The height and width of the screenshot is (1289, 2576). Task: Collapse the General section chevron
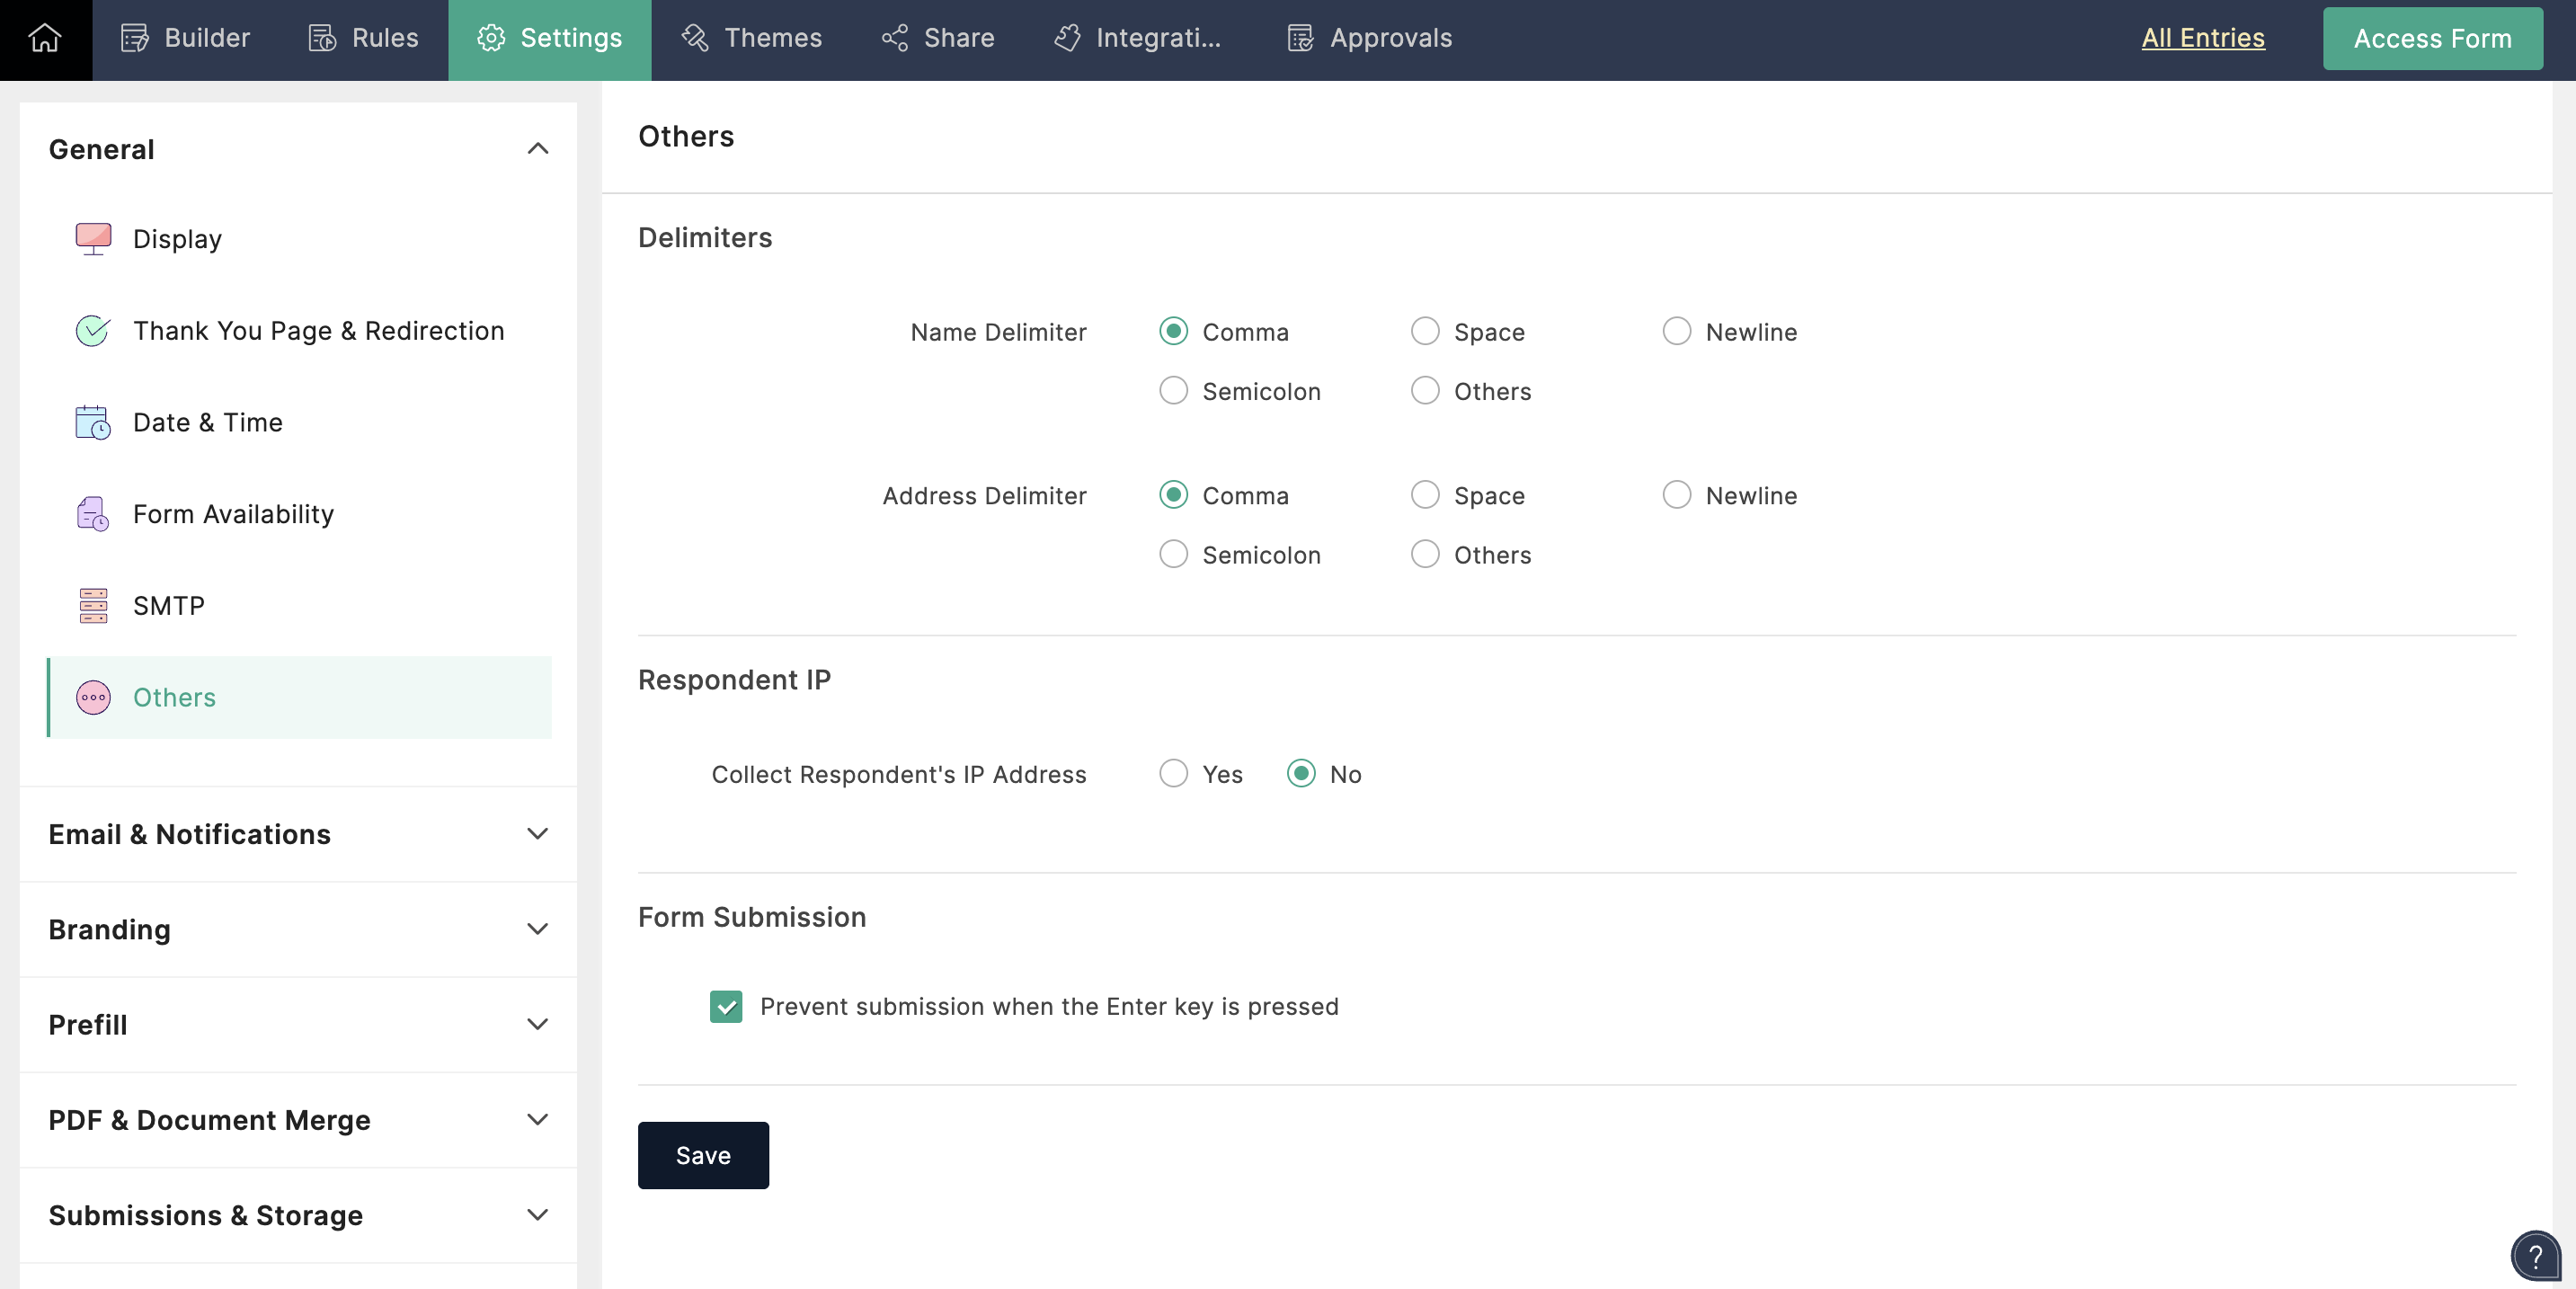click(x=537, y=149)
